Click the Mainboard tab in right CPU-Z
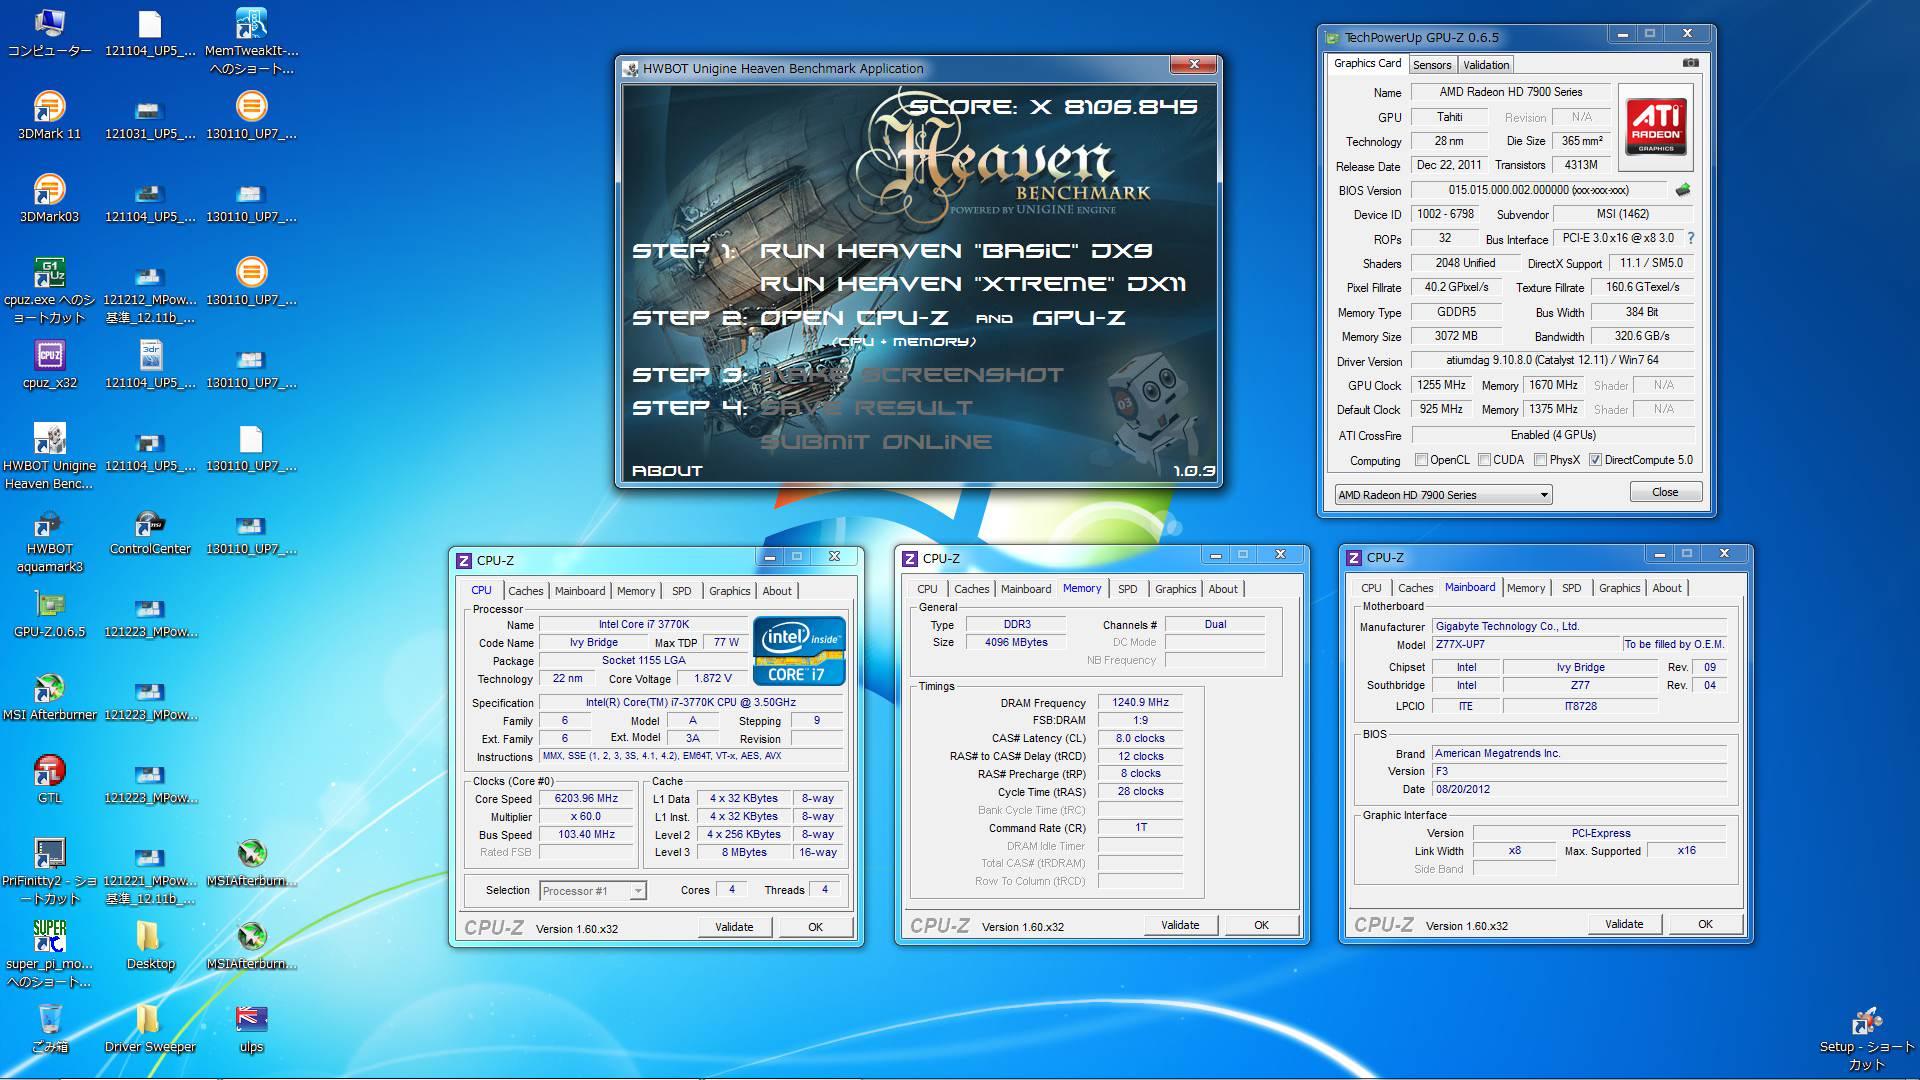The image size is (1920, 1080). [1470, 587]
